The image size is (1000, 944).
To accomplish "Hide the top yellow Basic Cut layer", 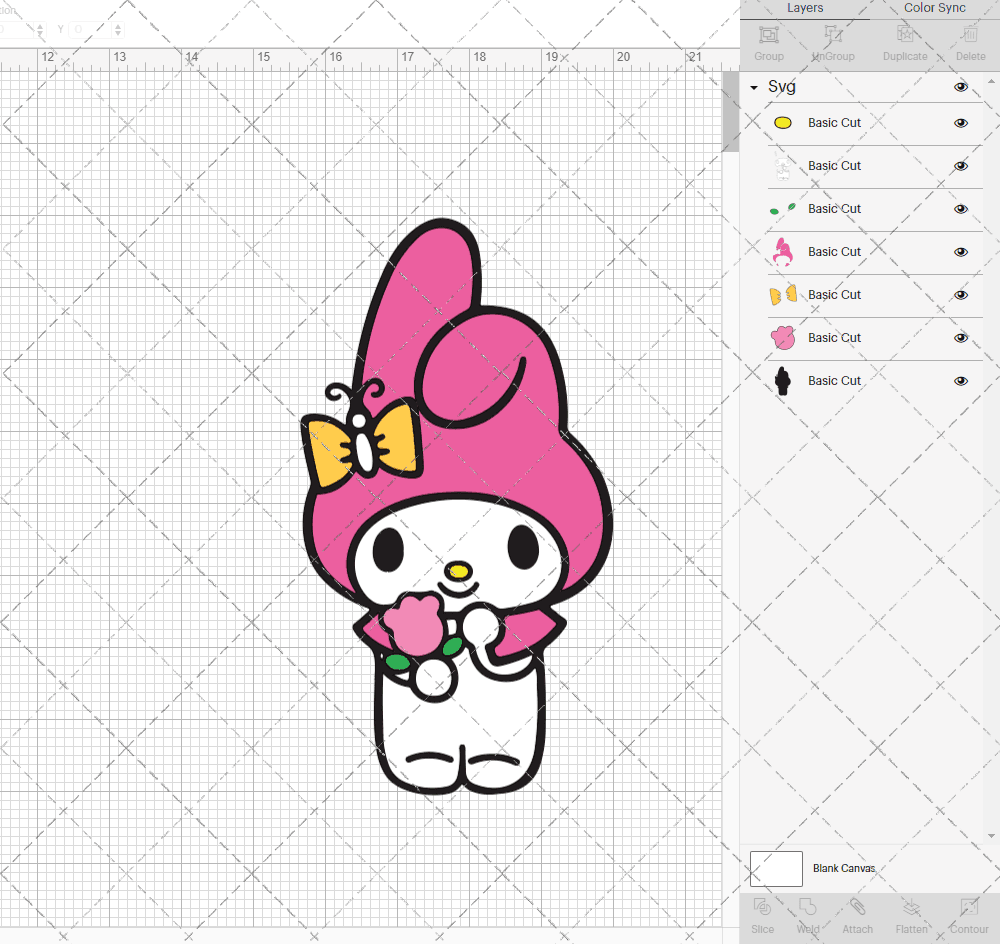I will (x=961, y=122).
